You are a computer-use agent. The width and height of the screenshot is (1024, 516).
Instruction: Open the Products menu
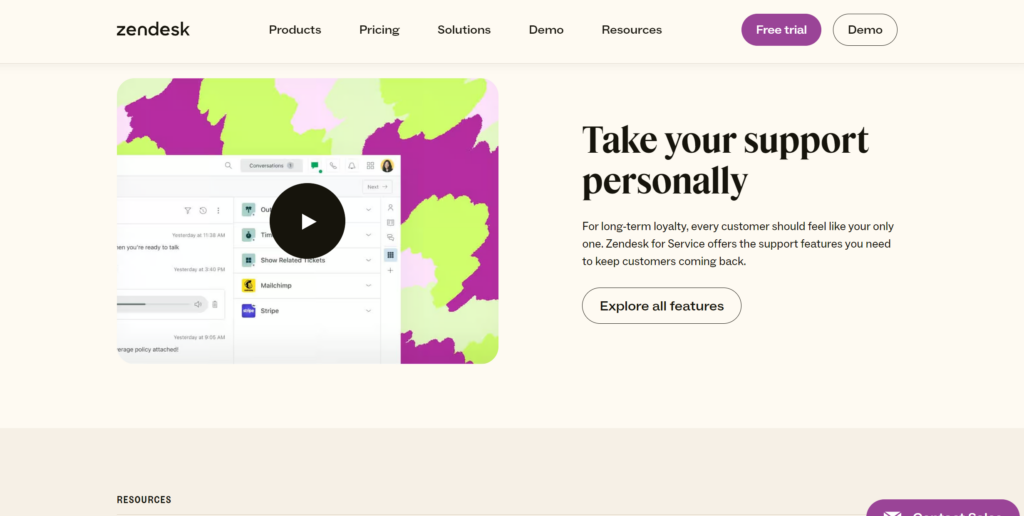295,30
